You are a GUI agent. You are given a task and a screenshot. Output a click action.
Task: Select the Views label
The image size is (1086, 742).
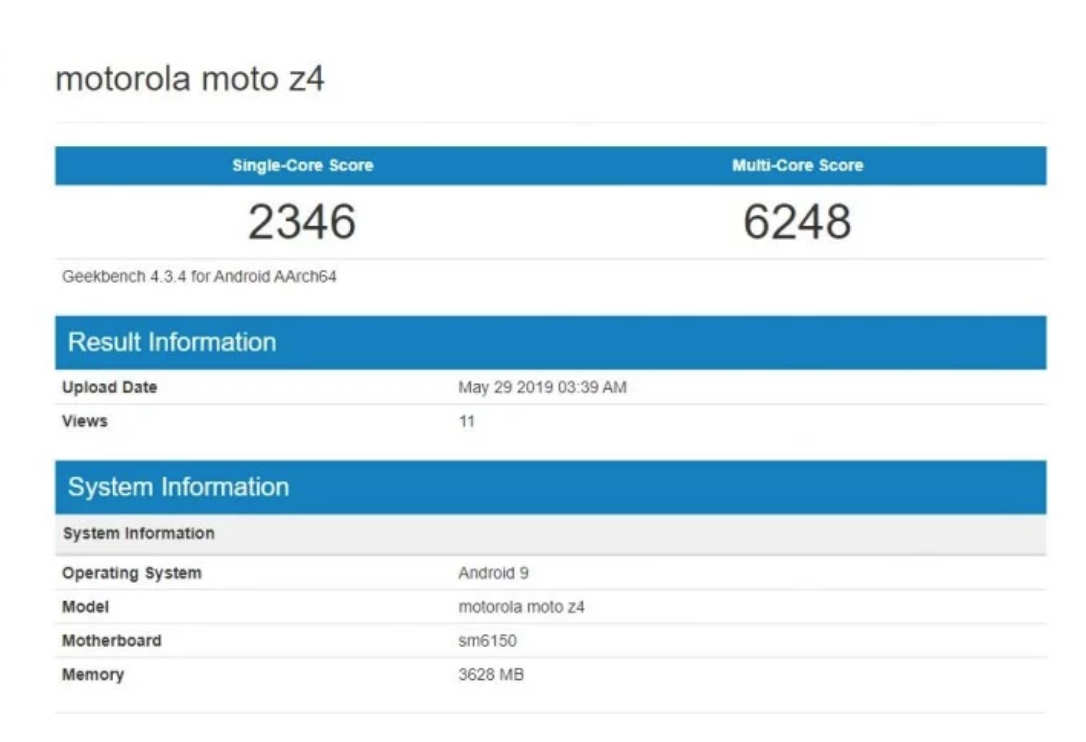(x=84, y=421)
